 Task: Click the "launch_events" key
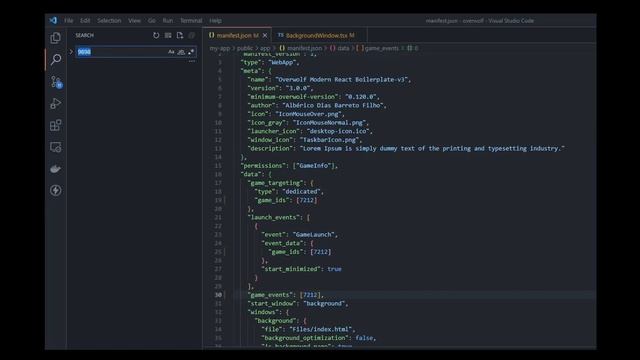[273, 217]
